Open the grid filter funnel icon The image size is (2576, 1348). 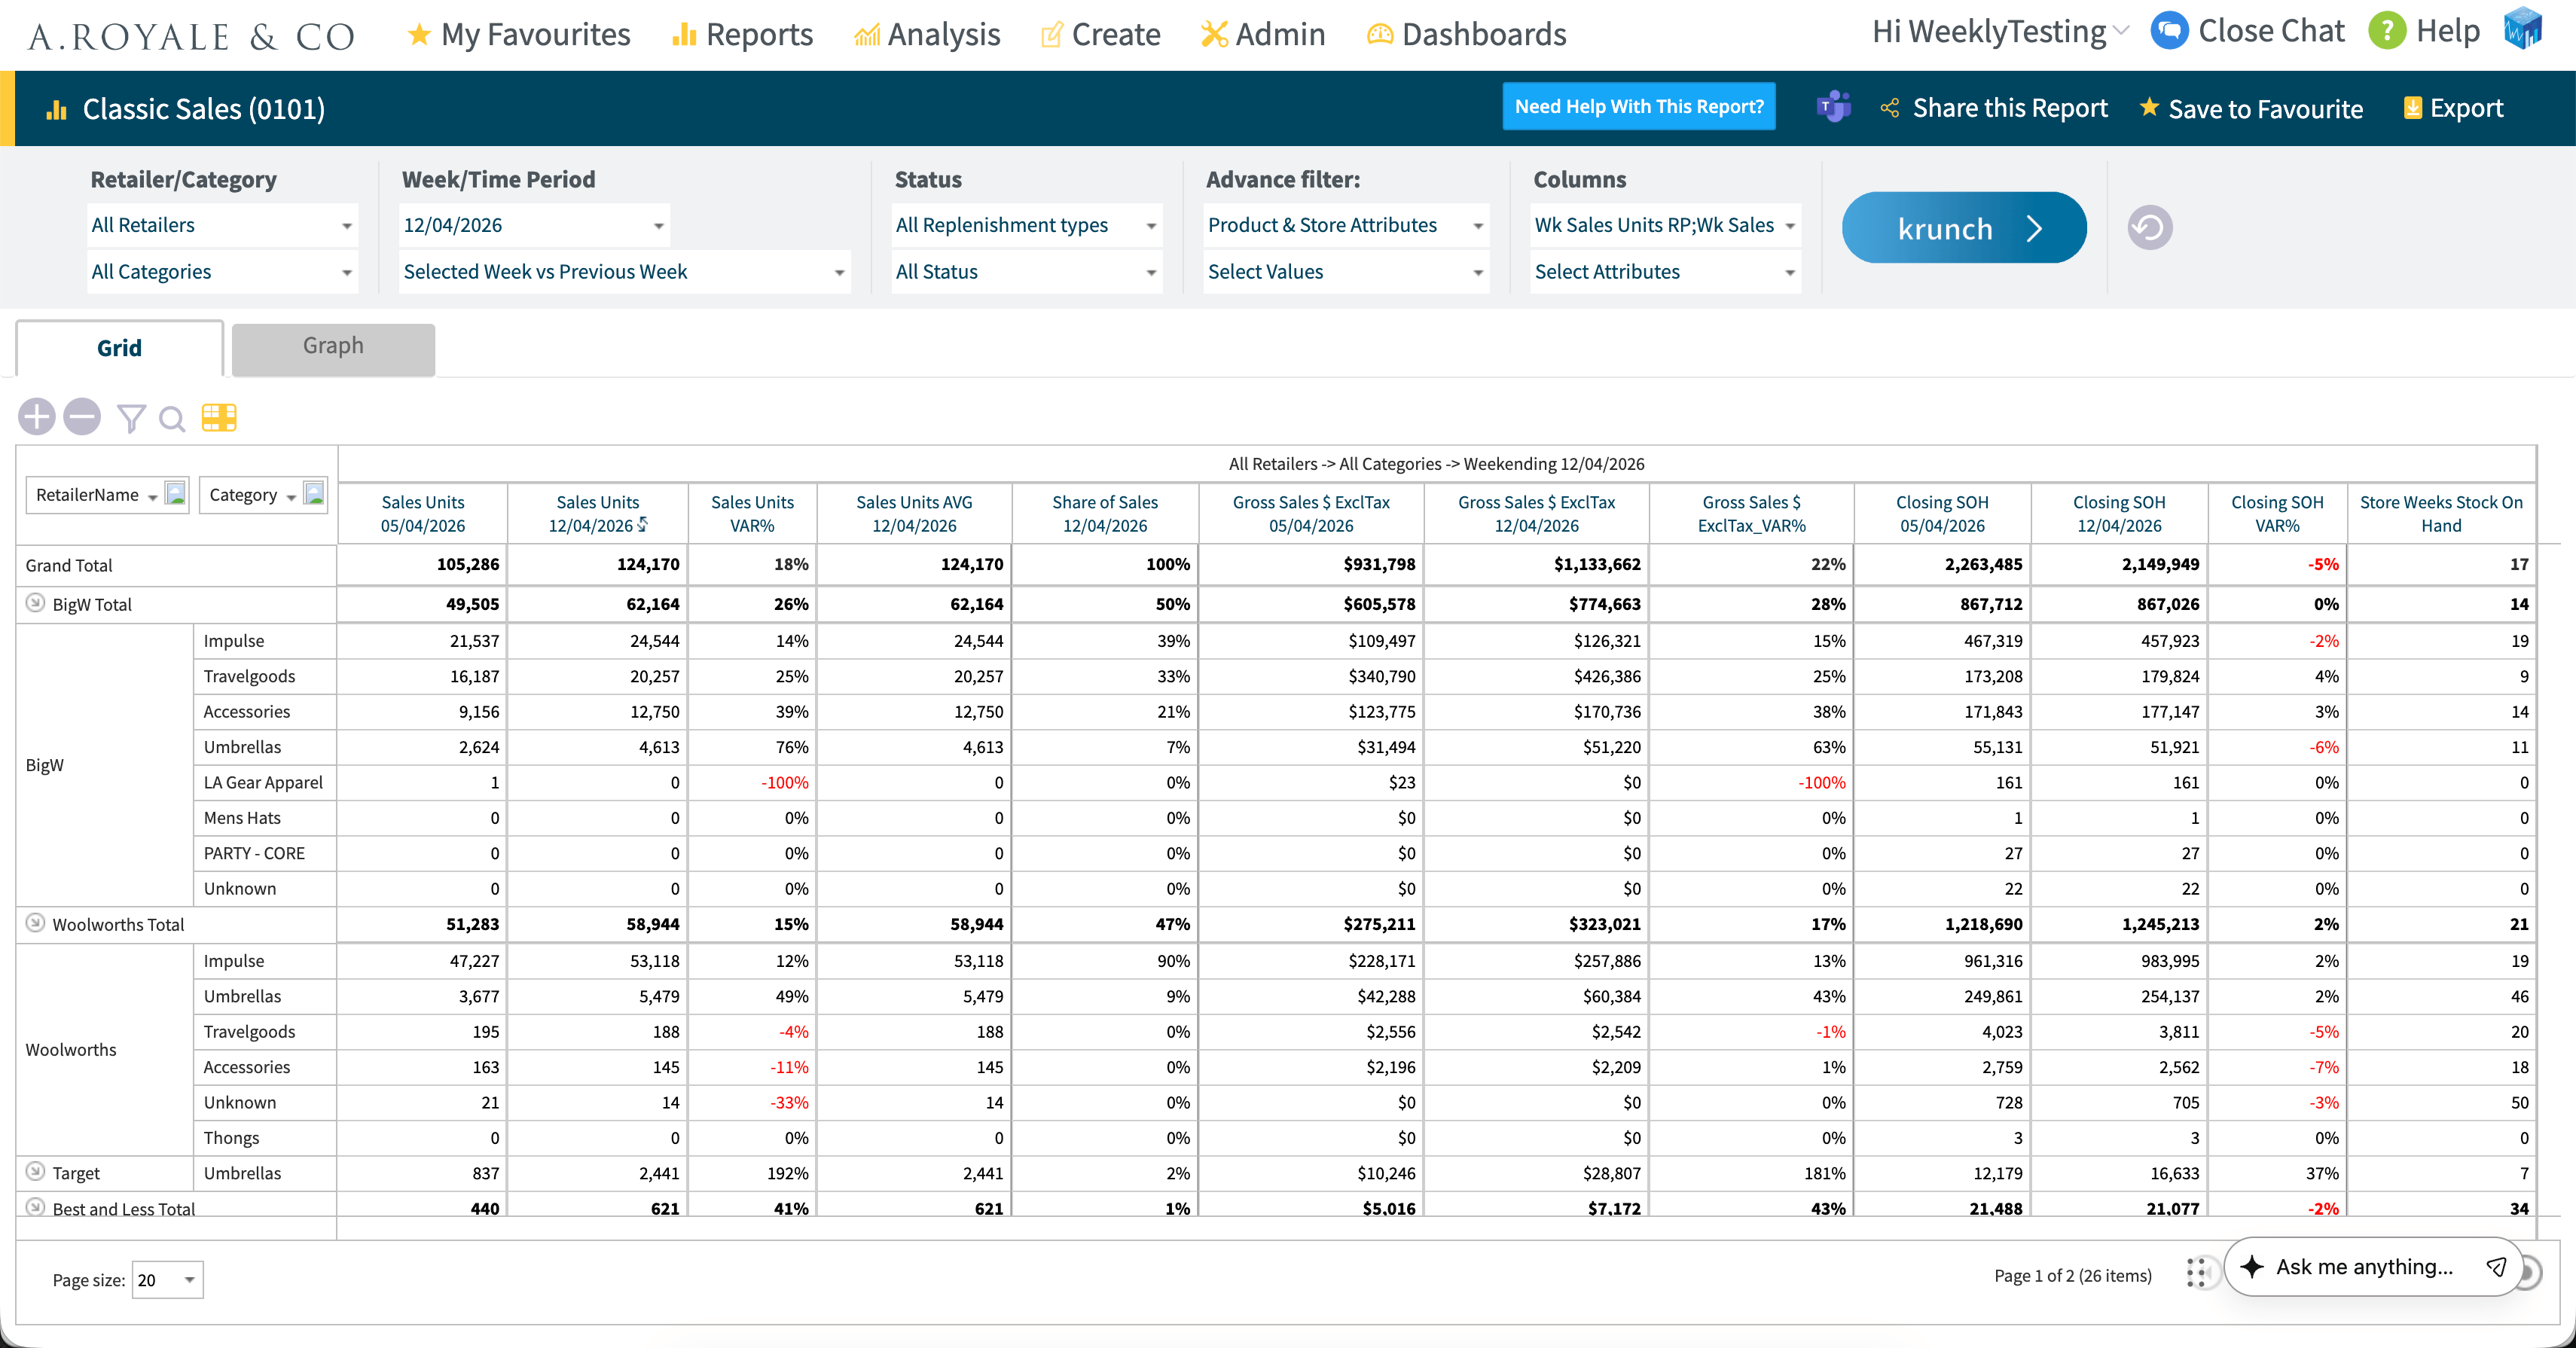click(131, 418)
